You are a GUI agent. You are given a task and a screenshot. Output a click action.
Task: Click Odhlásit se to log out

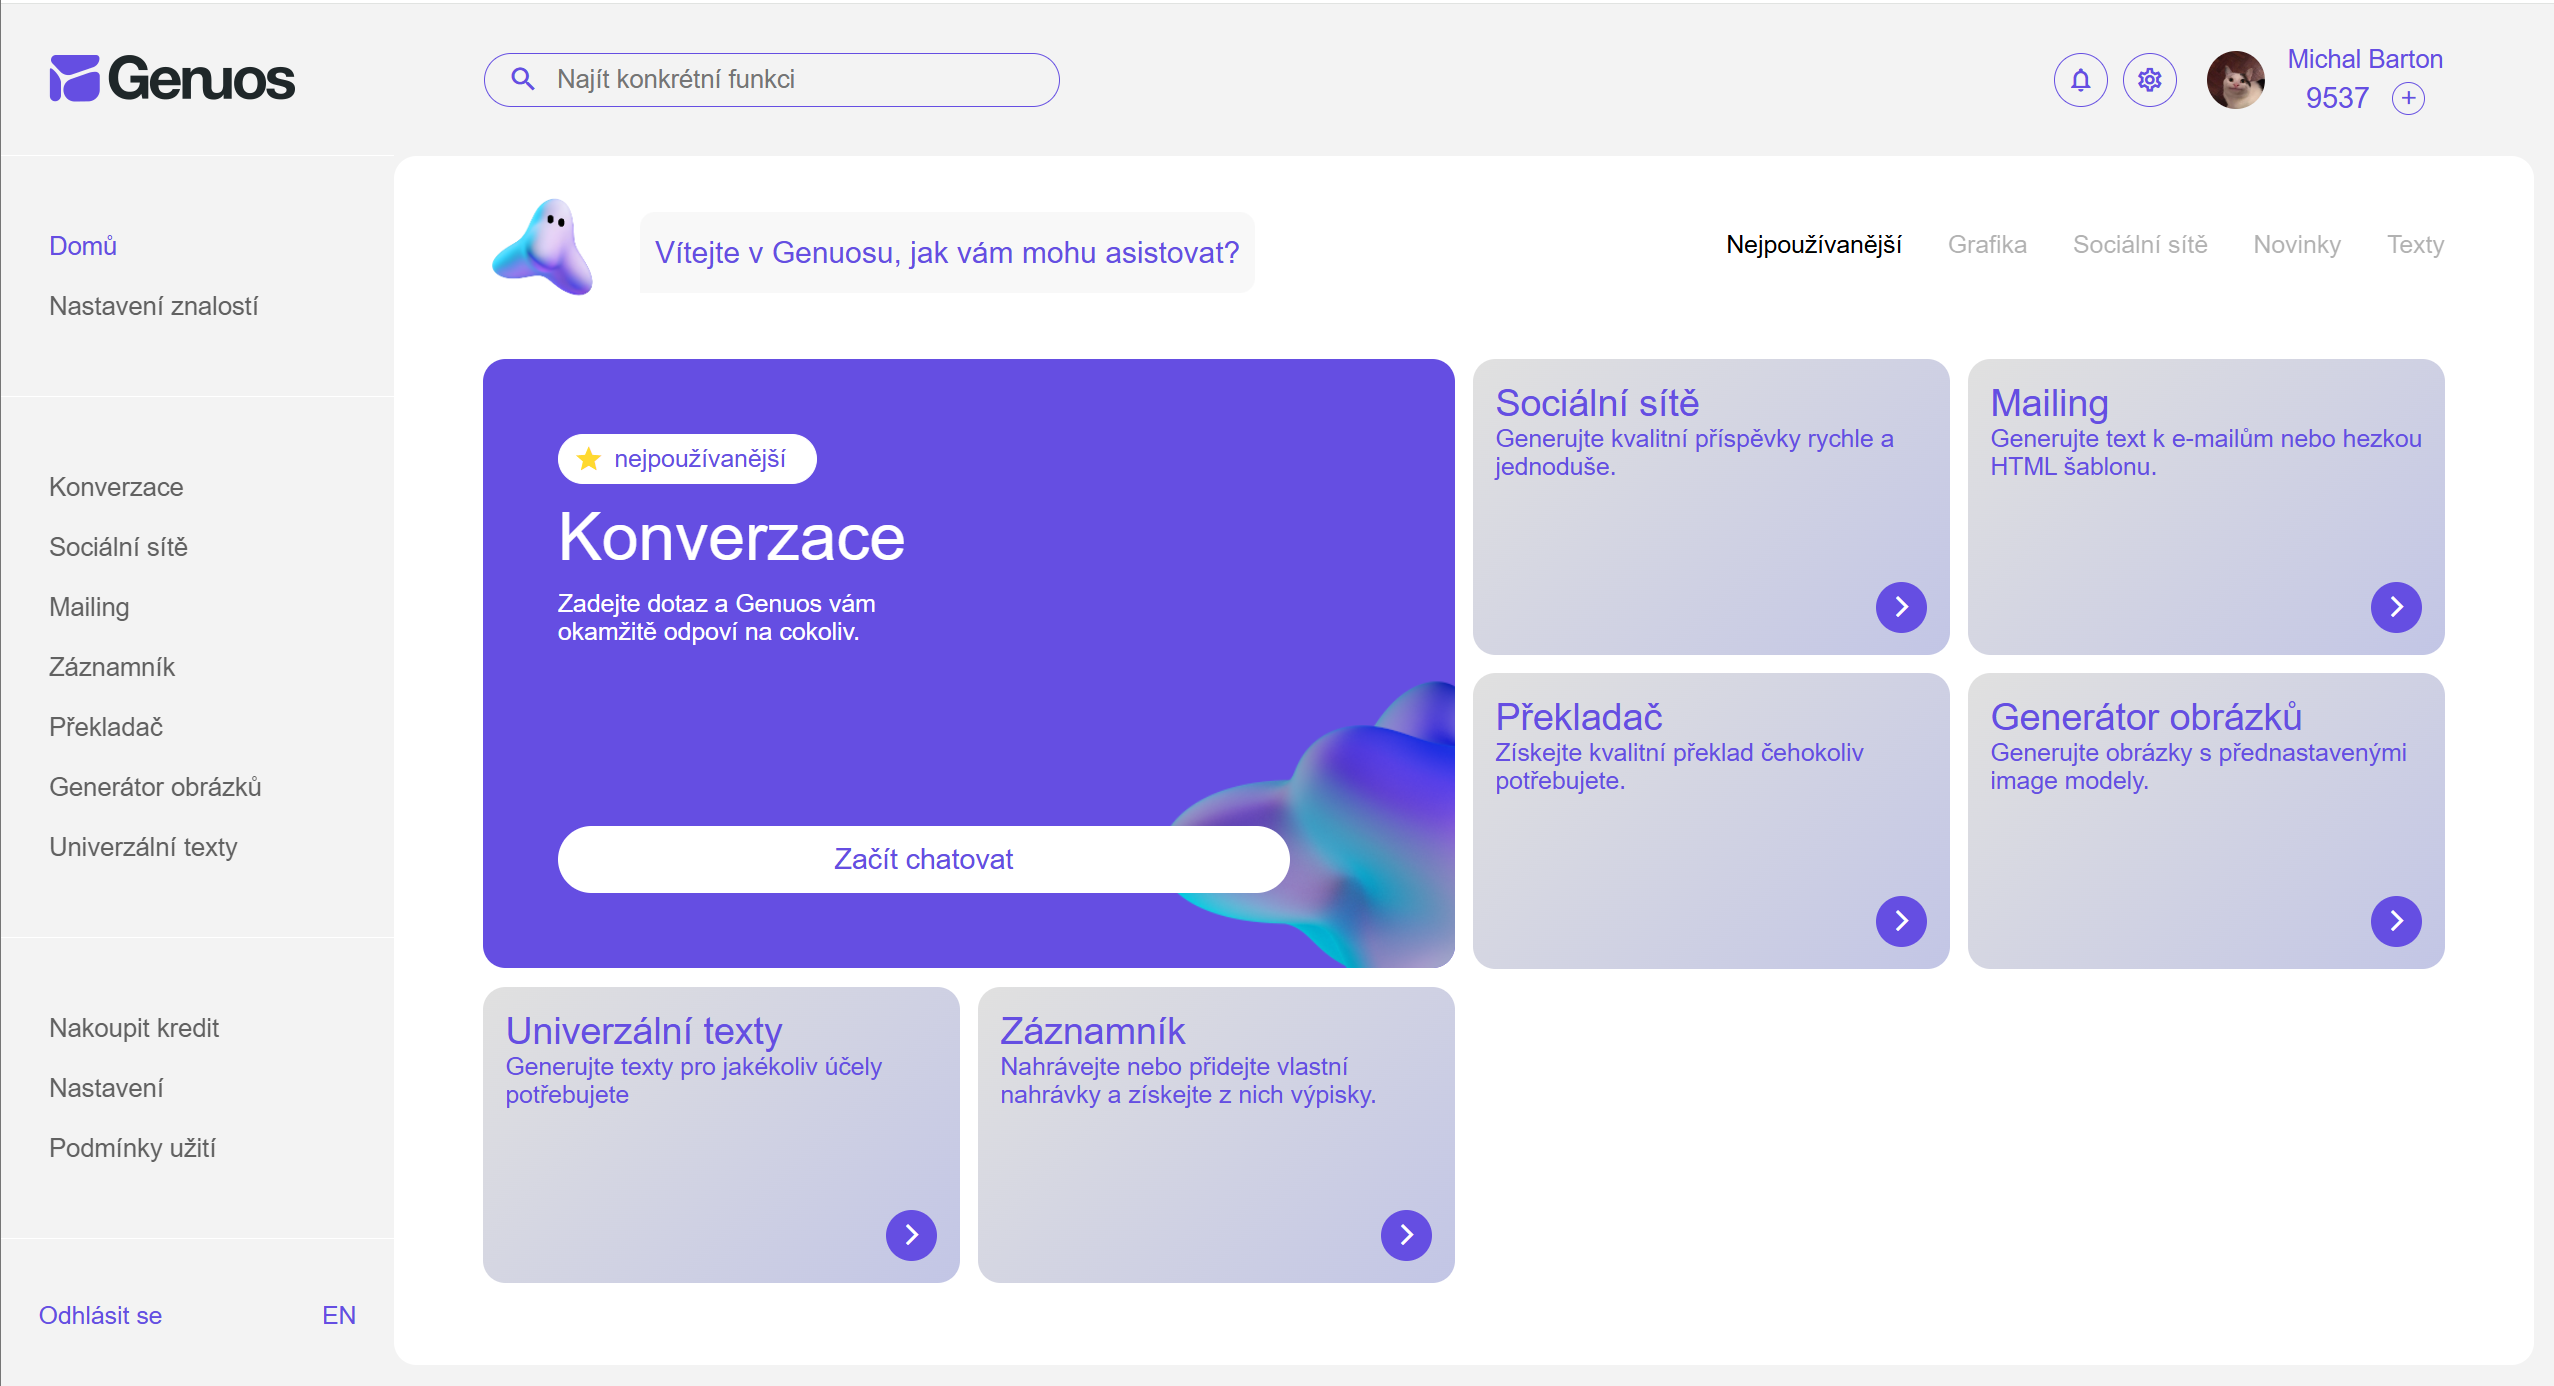[x=100, y=1316]
